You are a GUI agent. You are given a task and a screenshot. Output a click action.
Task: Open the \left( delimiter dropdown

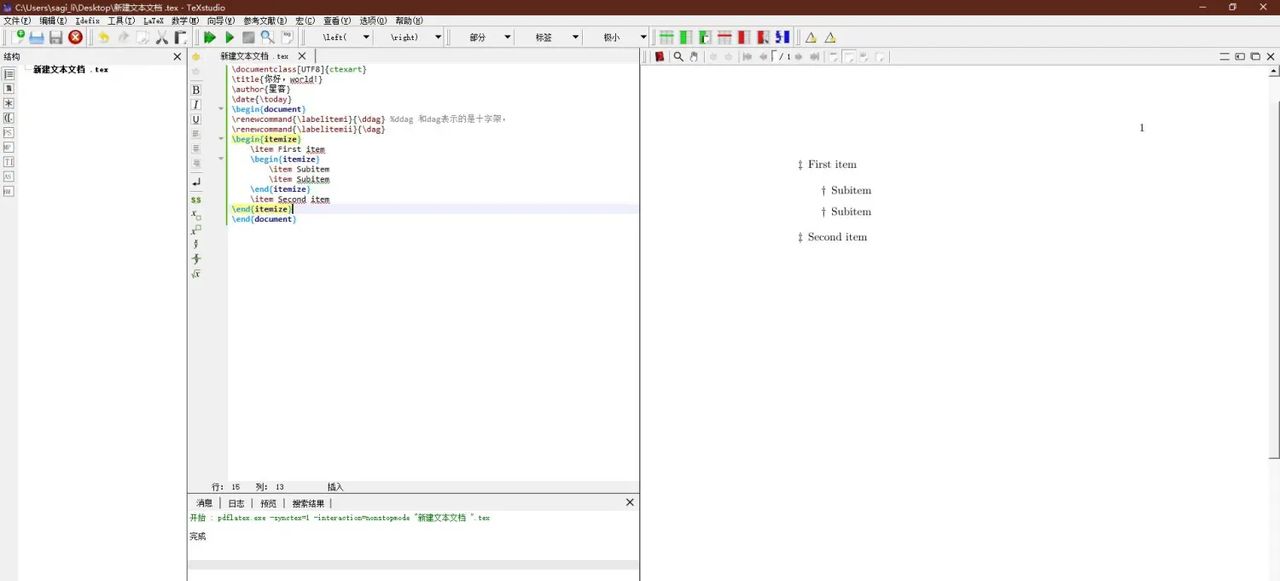click(x=365, y=37)
